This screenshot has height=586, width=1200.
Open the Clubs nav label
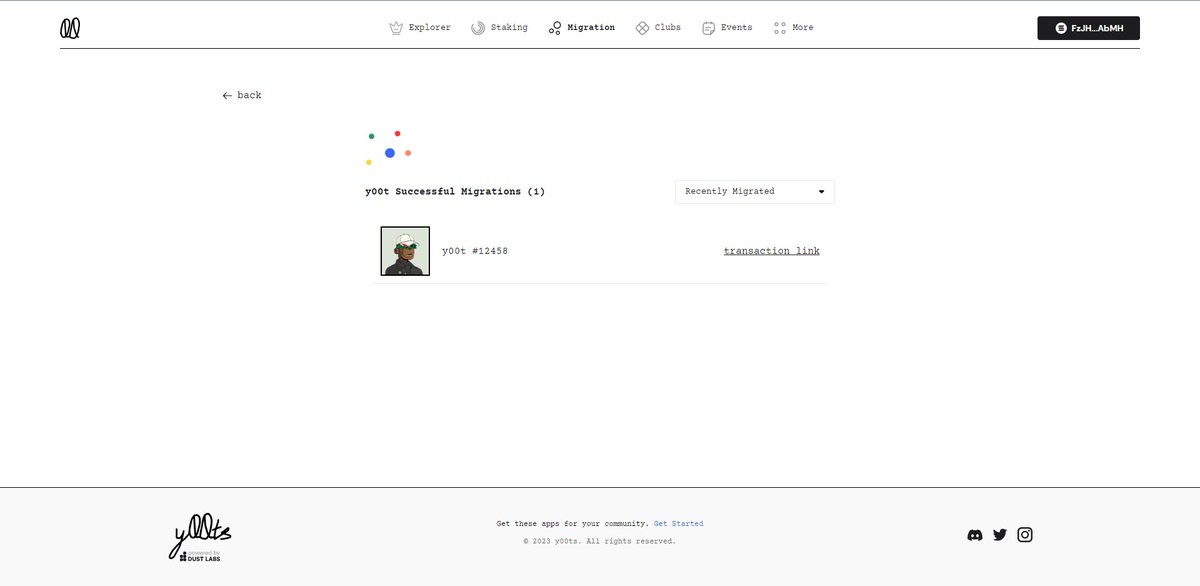(x=668, y=28)
